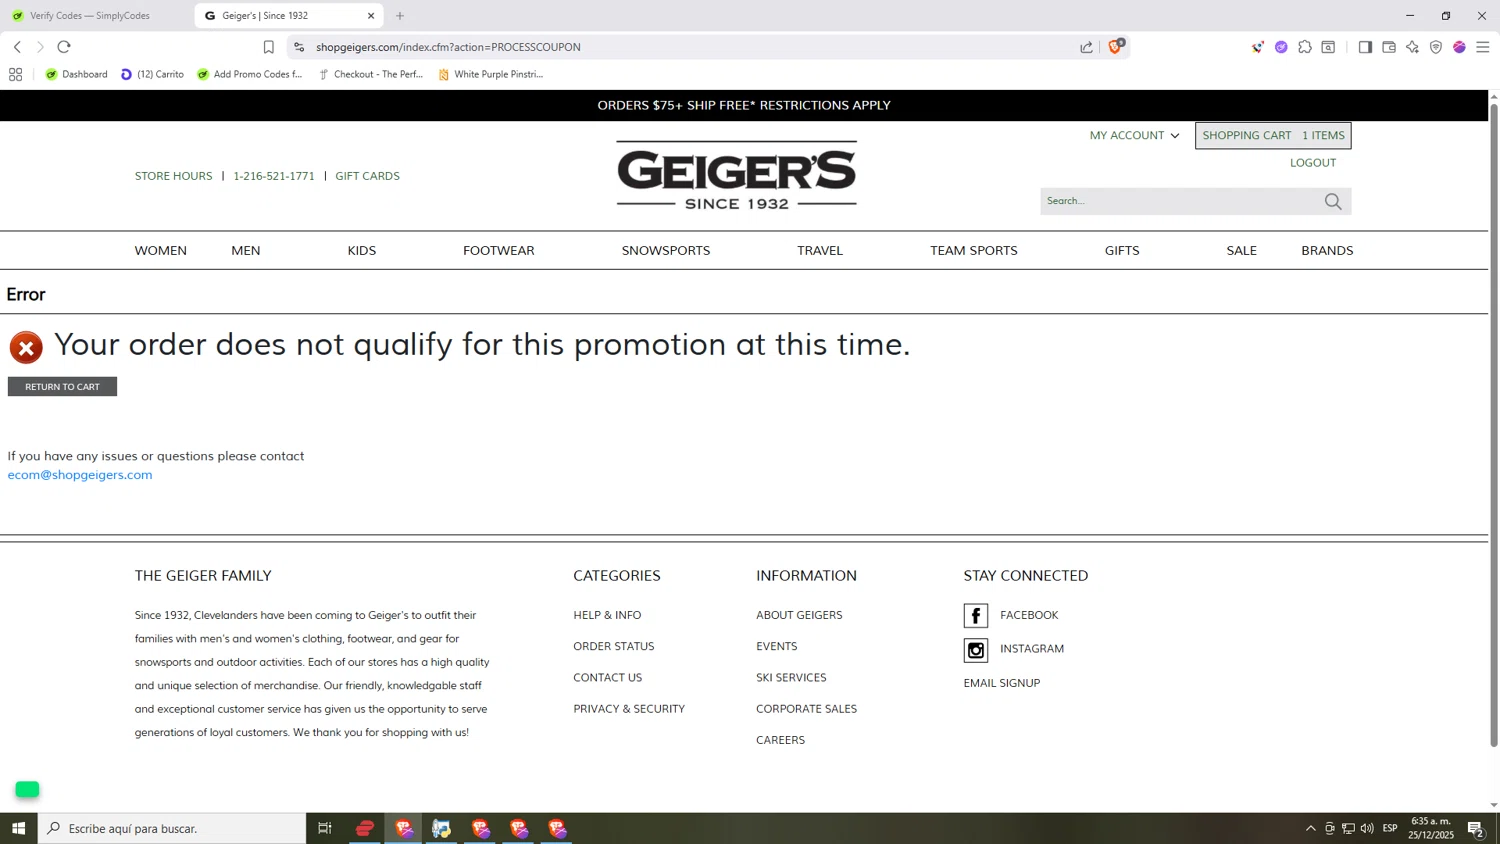Open the share page icon in address bar

point(1086,47)
